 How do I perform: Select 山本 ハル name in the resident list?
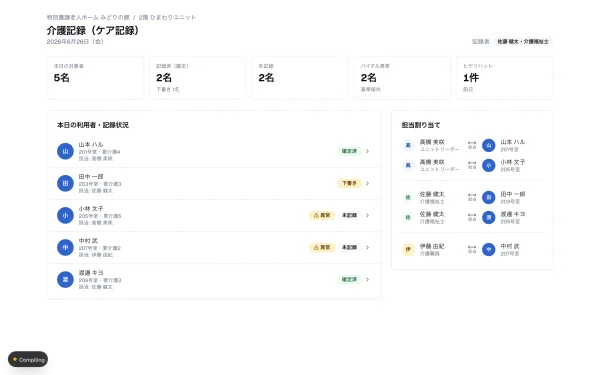tap(91, 145)
